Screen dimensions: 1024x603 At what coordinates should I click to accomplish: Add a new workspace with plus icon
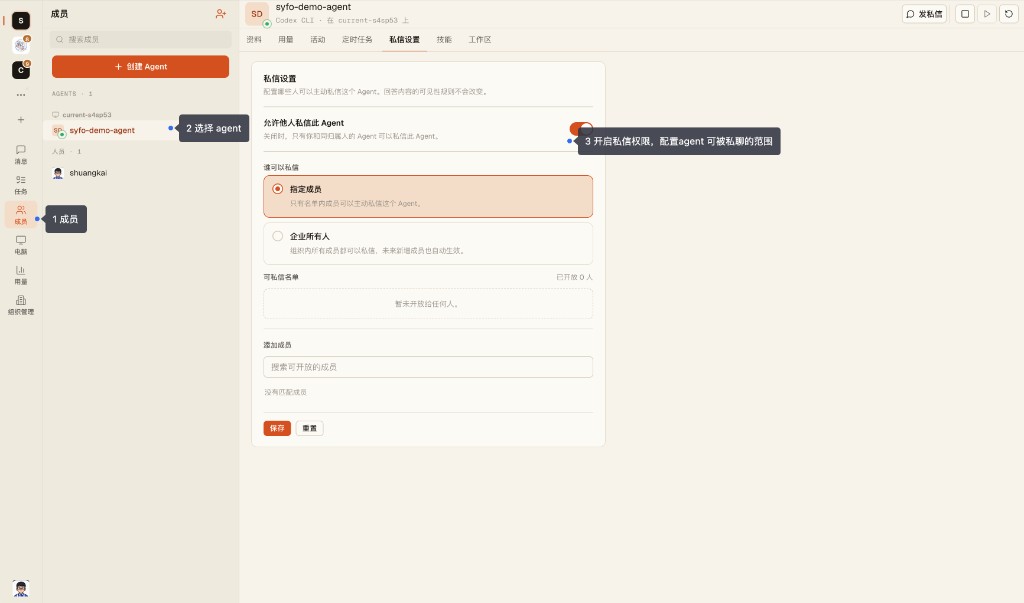pos(21,120)
